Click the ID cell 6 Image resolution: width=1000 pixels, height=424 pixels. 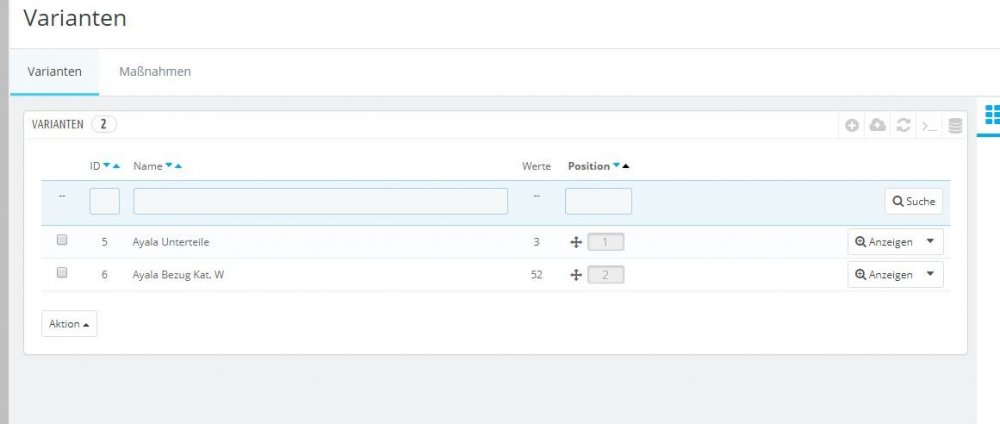point(105,275)
